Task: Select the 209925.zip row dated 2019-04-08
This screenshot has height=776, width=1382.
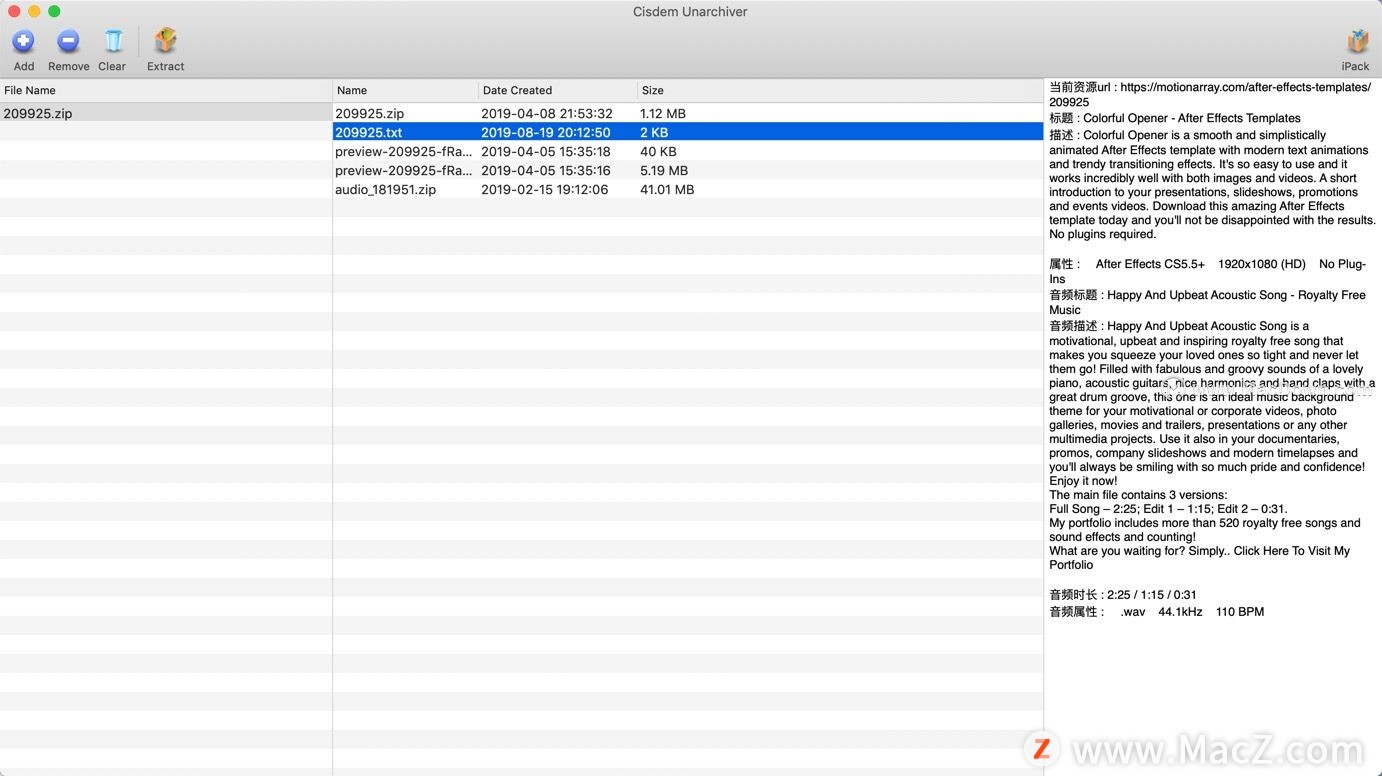Action: coord(688,113)
